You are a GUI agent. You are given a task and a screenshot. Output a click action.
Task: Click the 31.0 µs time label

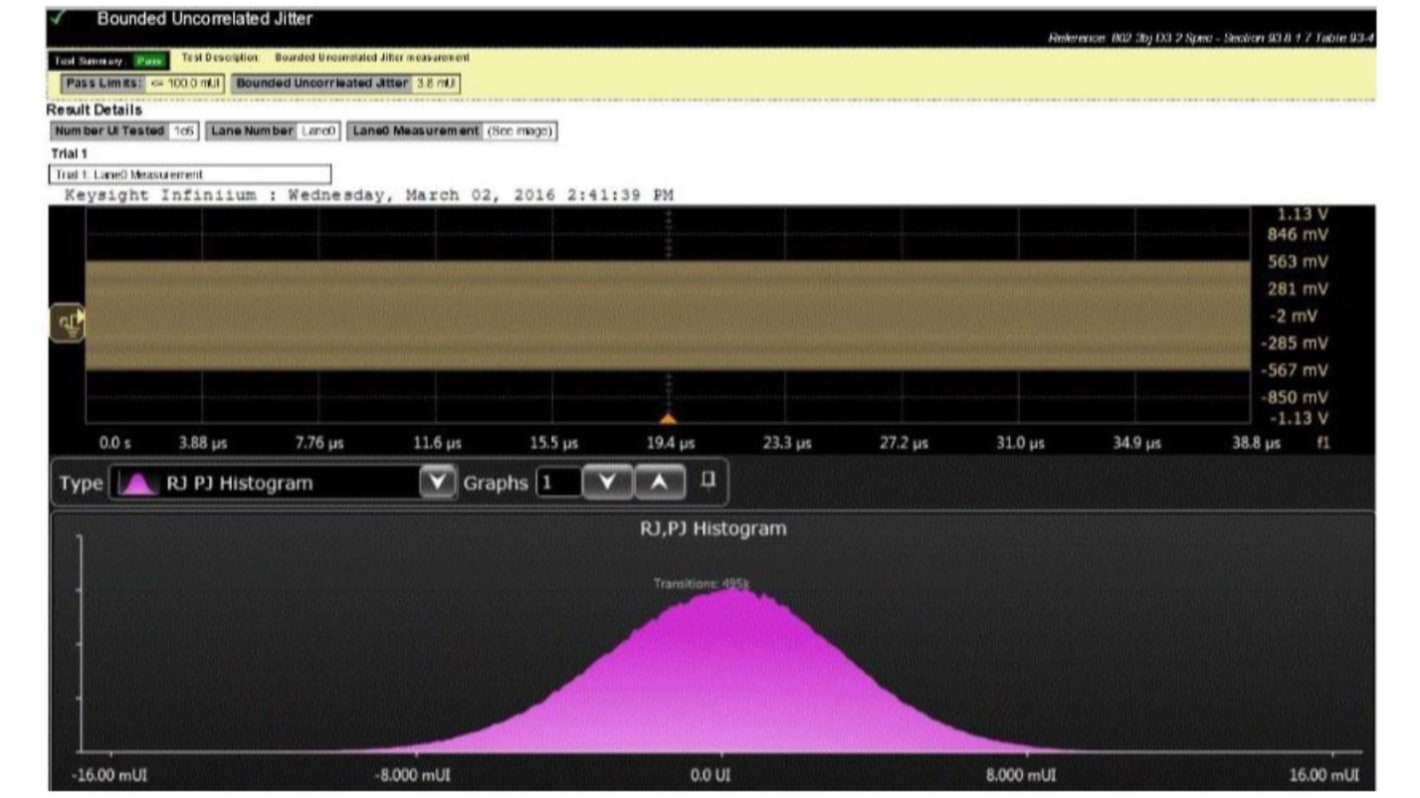tap(1020, 442)
